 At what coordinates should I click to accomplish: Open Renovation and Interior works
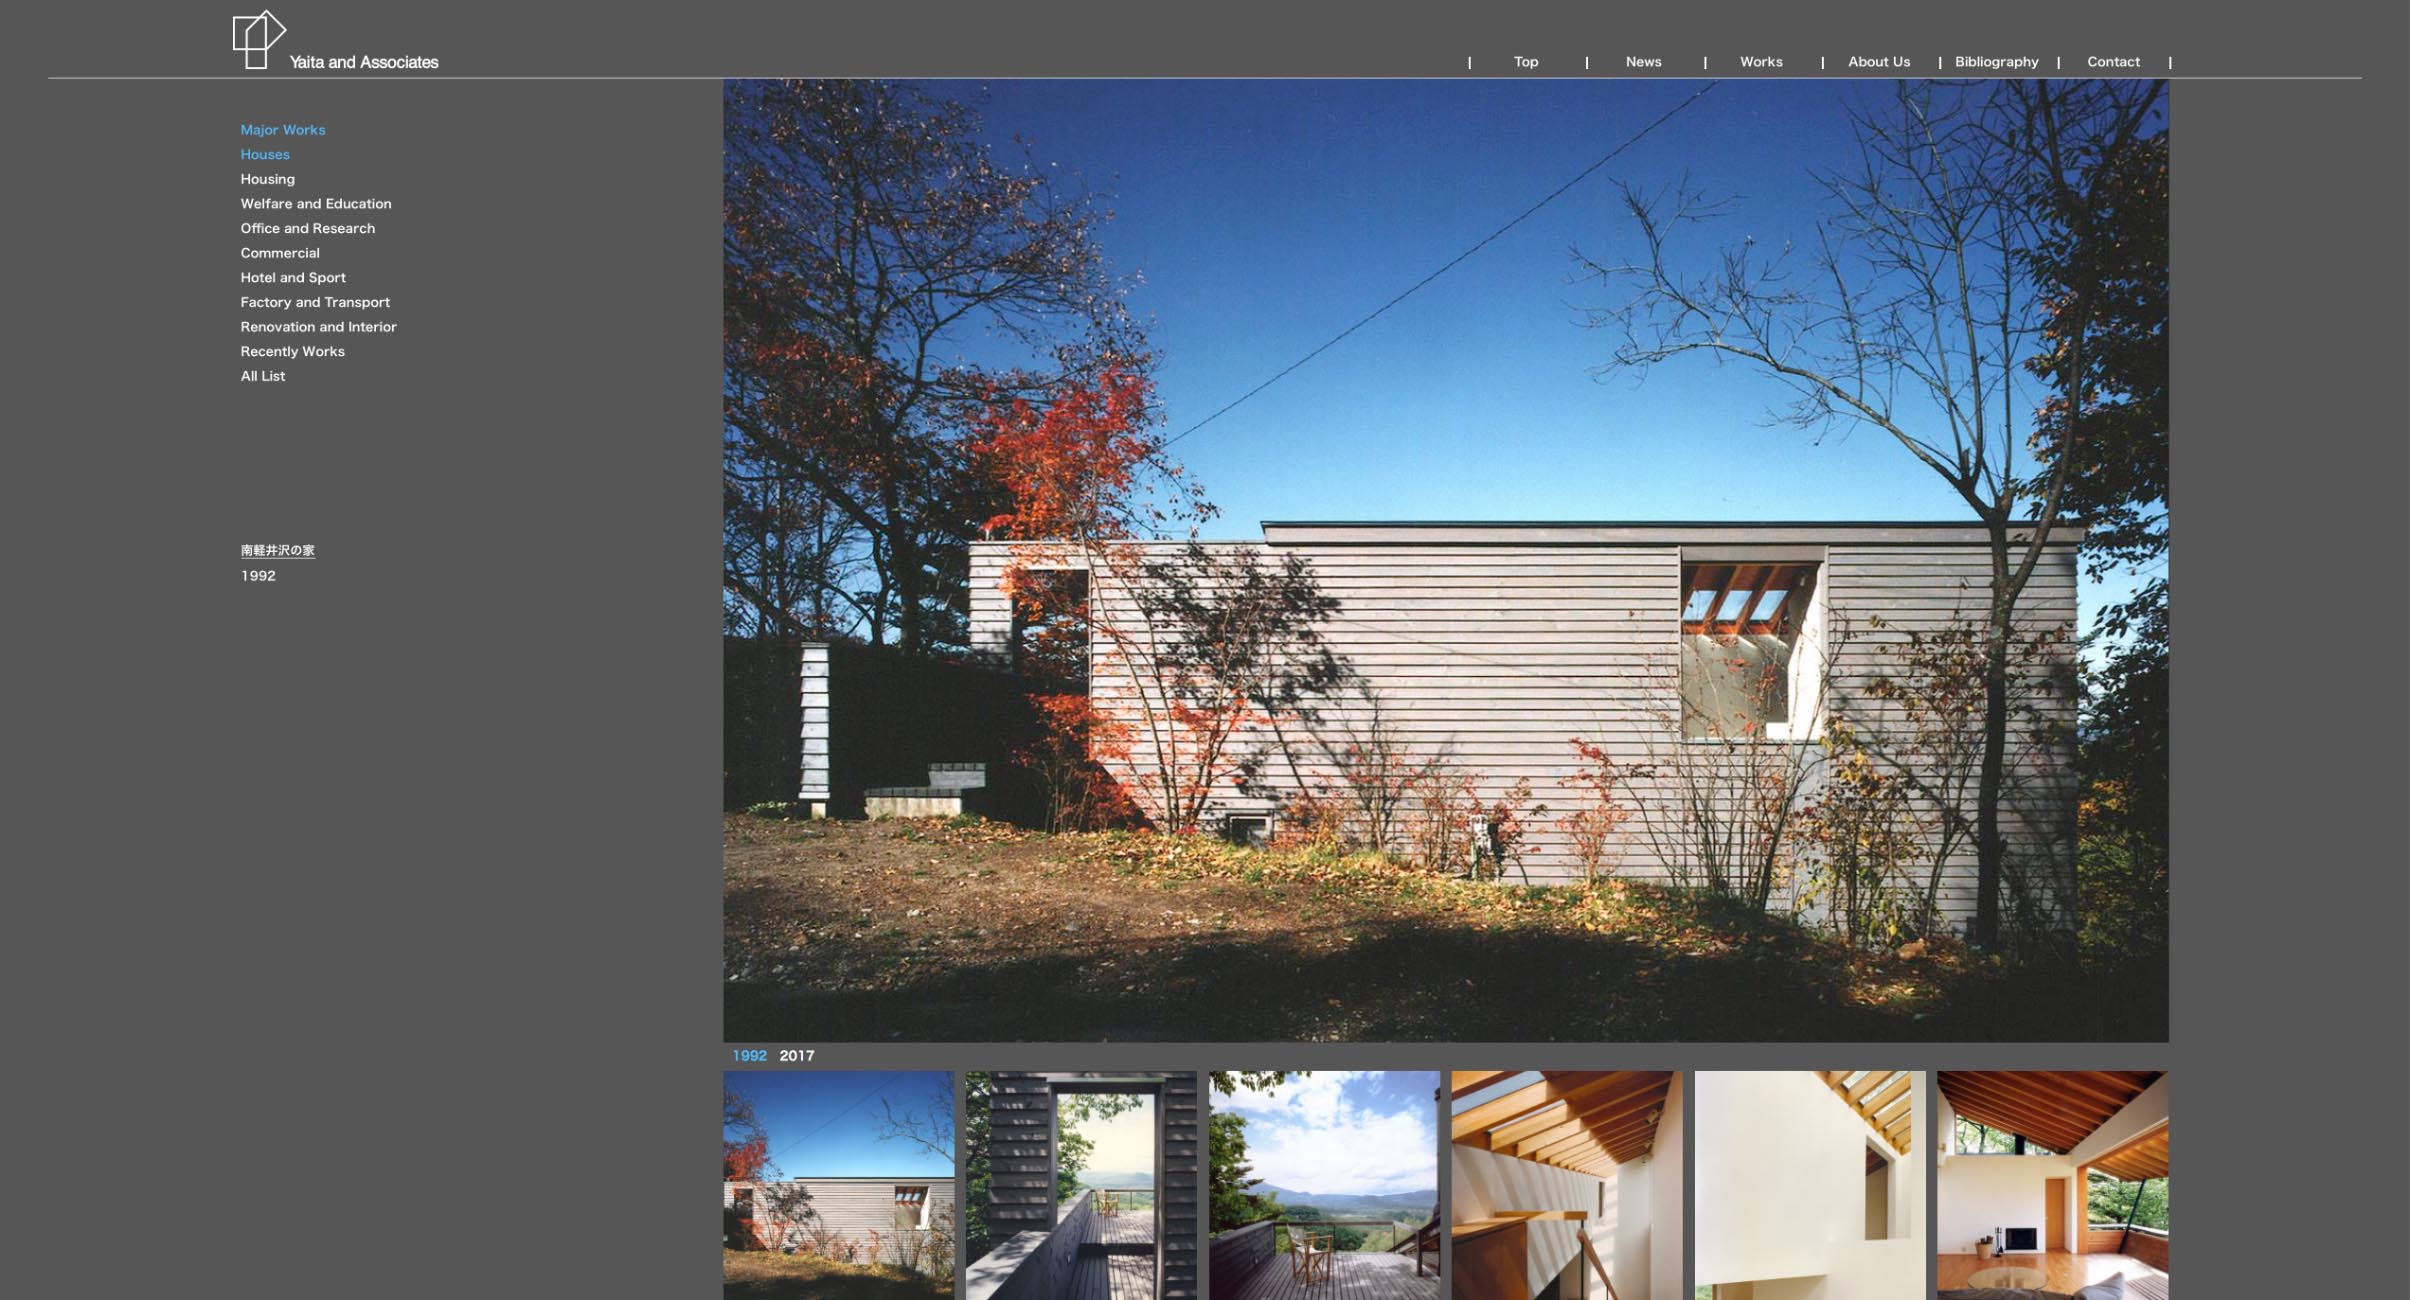click(x=318, y=327)
